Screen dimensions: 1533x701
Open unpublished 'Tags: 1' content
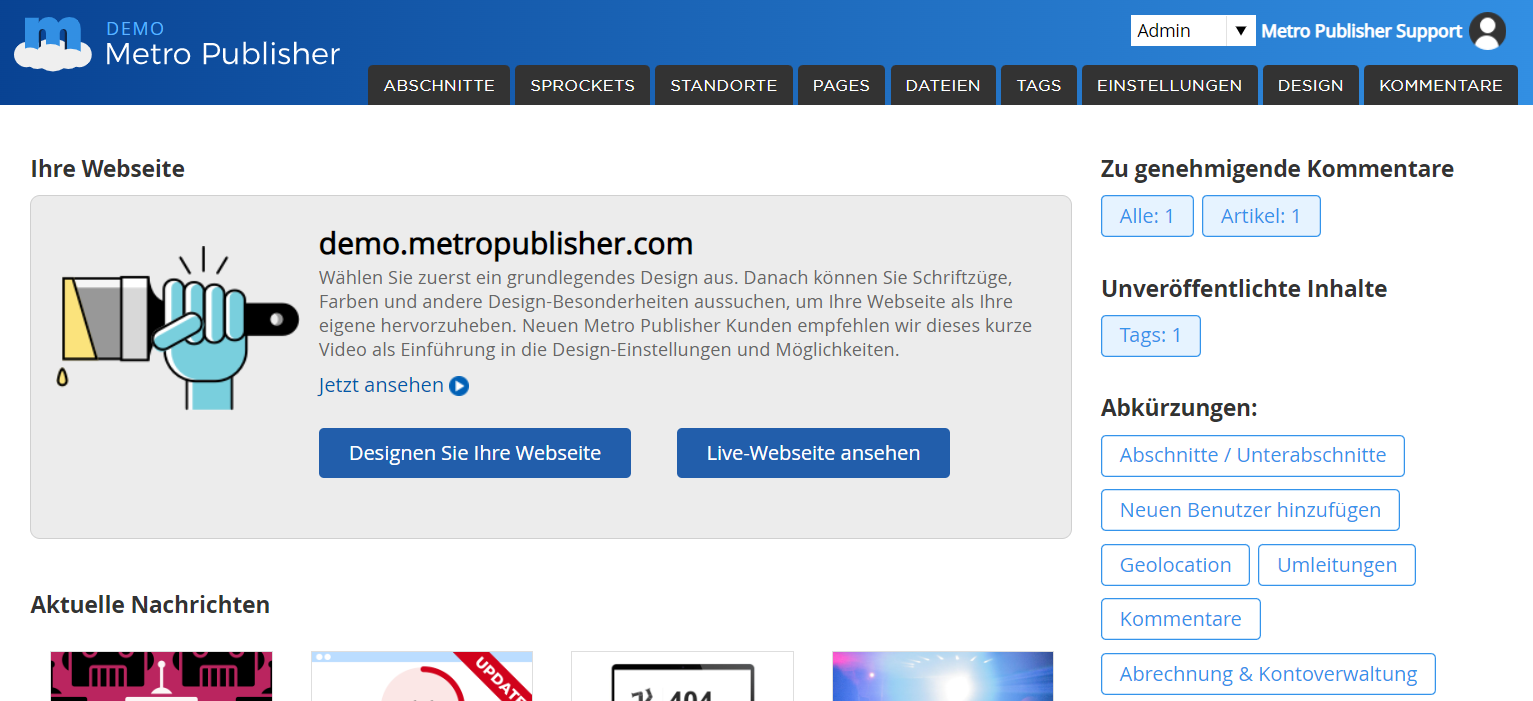pos(1151,336)
